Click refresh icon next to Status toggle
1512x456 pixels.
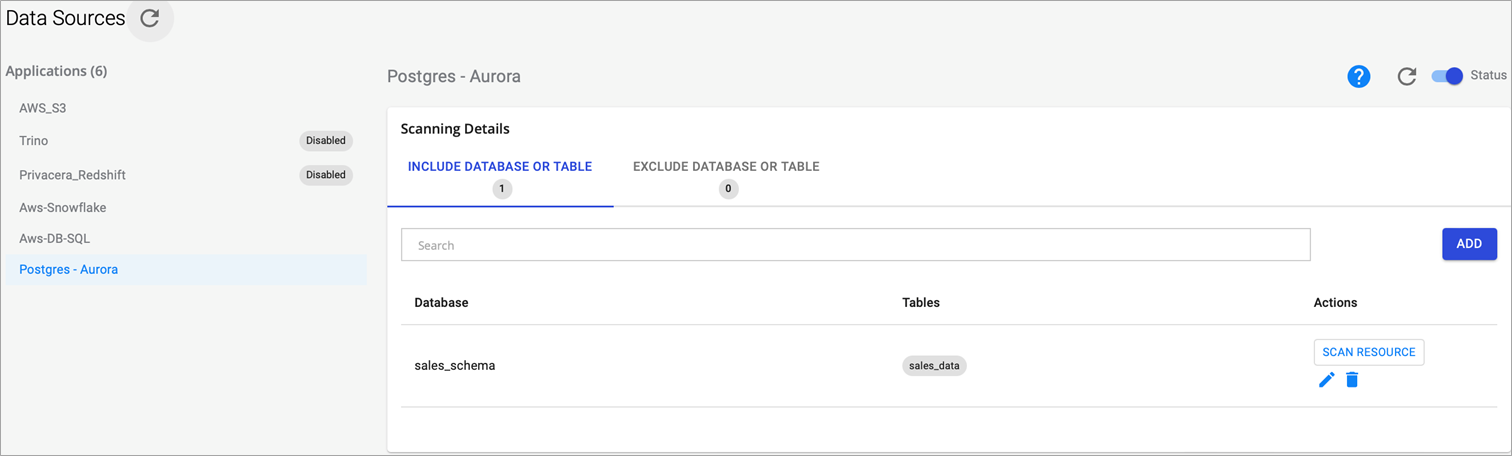[1406, 77]
